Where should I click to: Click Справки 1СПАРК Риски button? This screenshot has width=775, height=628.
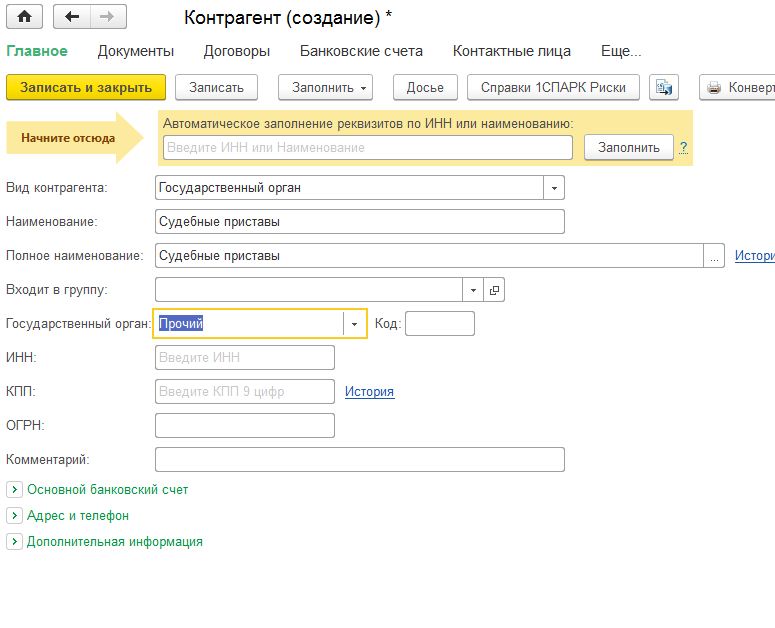[x=553, y=87]
